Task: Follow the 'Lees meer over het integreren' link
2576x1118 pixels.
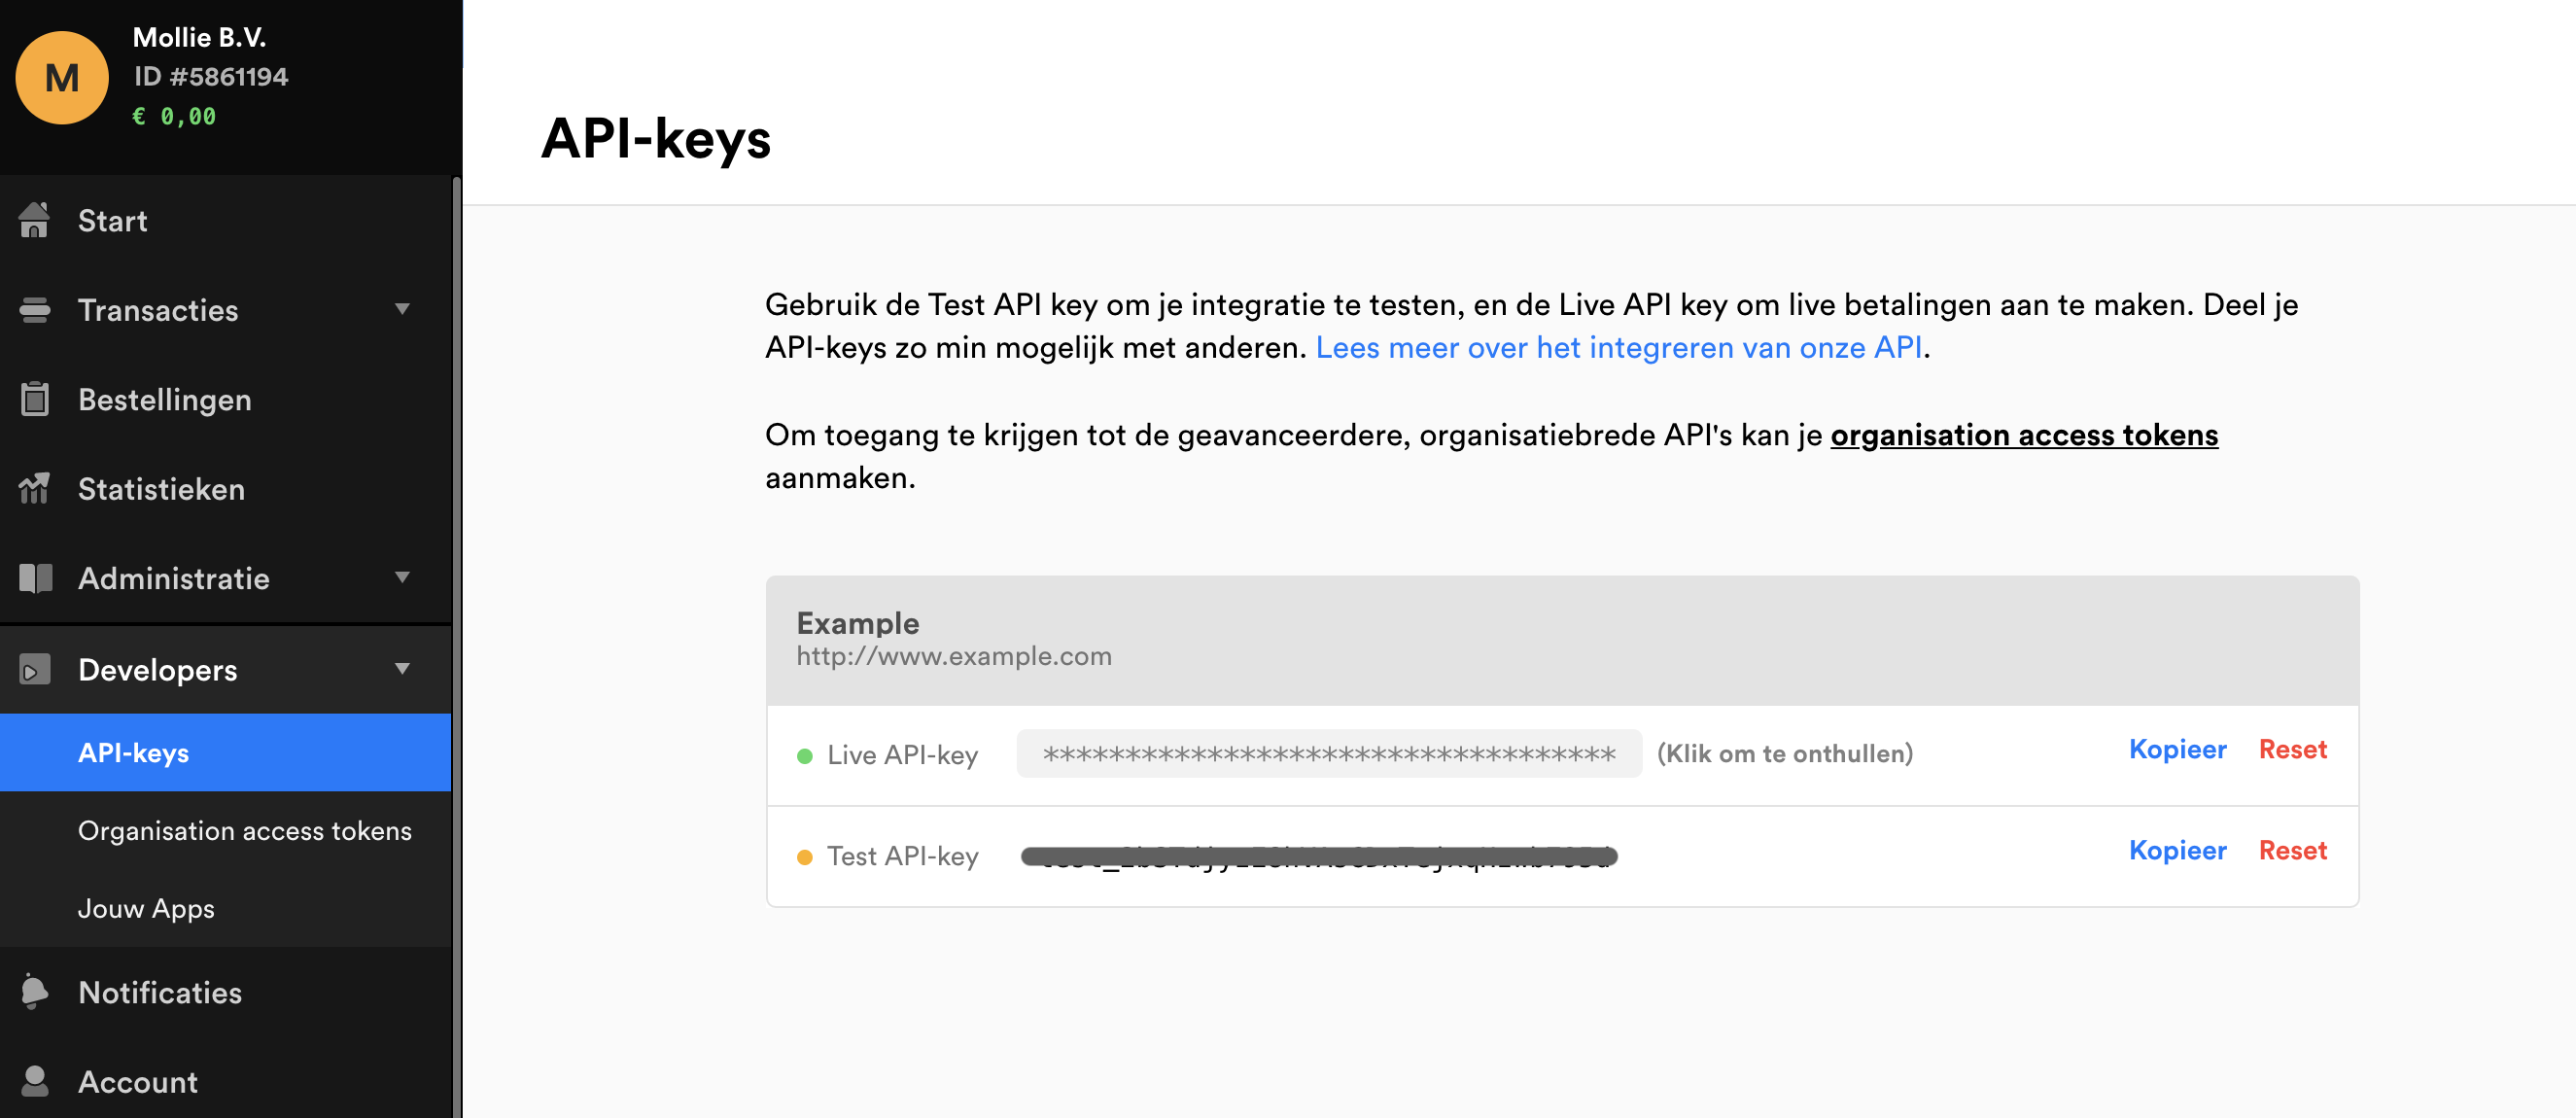Action: click(x=1618, y=348)
